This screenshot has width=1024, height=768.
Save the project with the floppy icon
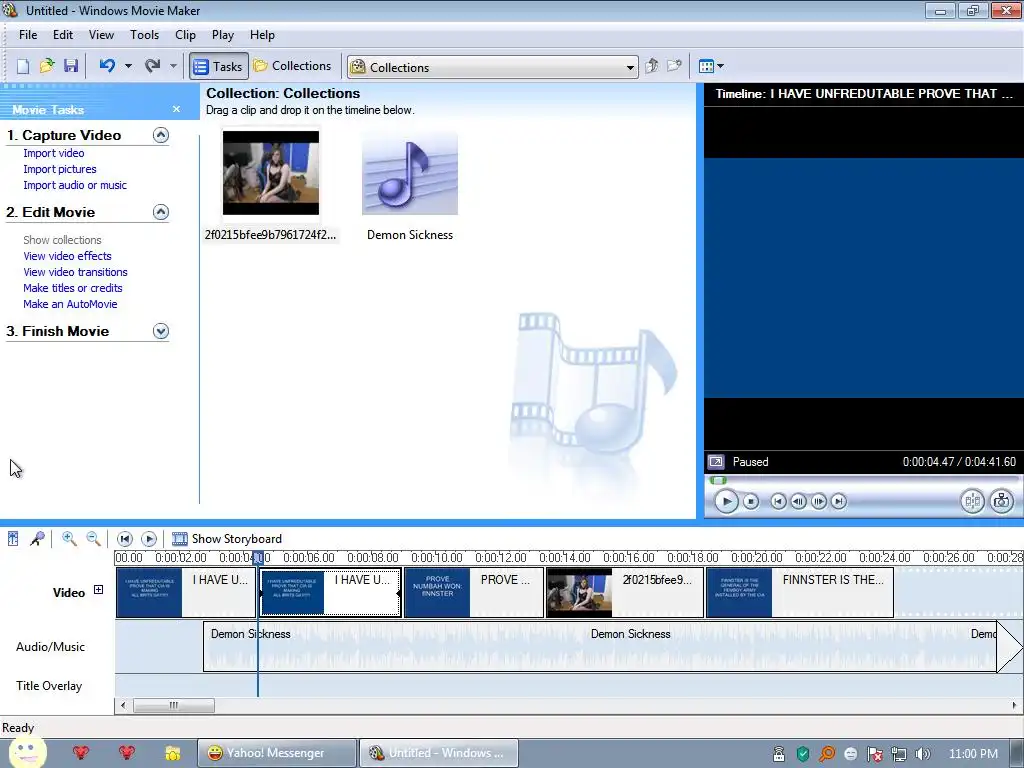click(71, 66)
